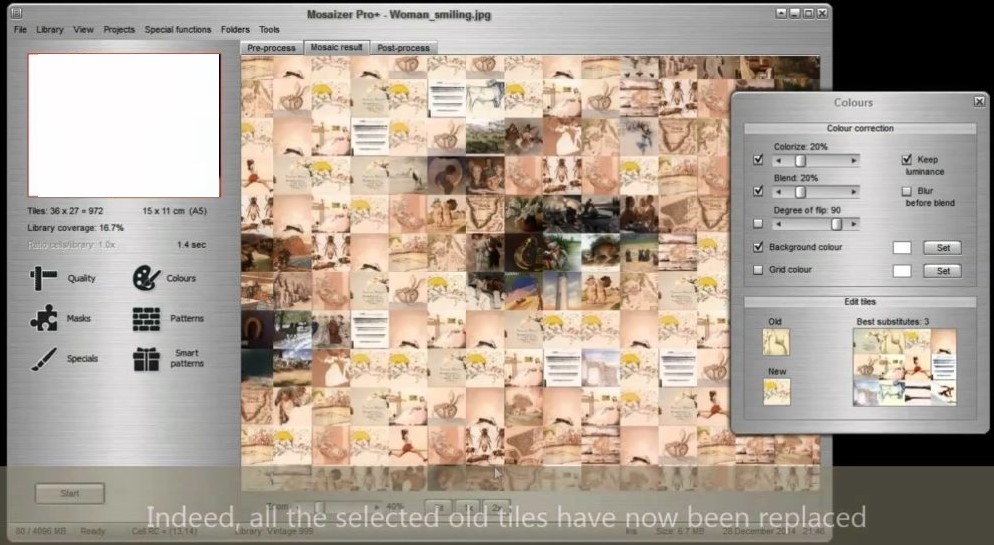Open the File menu

[20, 29]
